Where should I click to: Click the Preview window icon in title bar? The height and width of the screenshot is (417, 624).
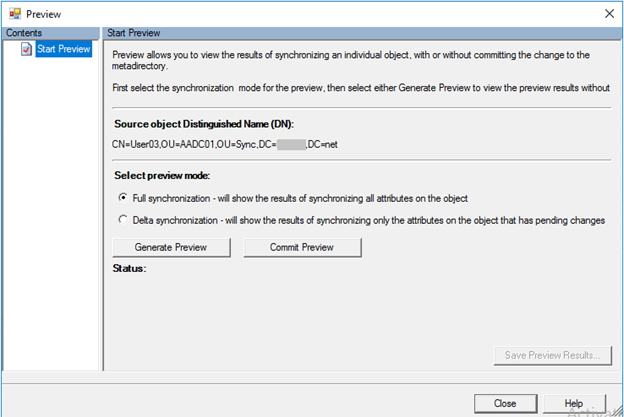click(13, 13)
